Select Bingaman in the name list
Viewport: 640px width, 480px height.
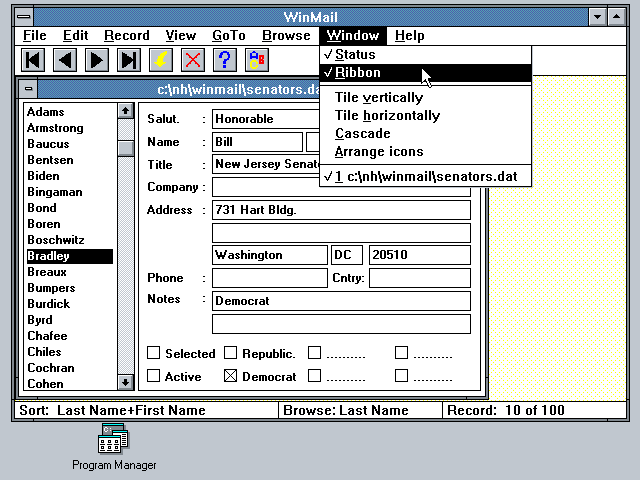pos(69,192)
